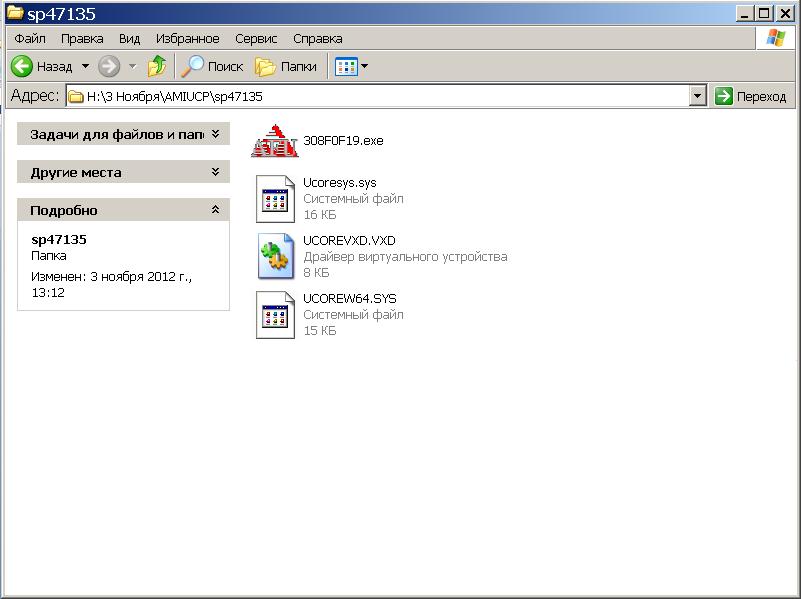
Task: Open the Search (Поиск) panel
Action: pyautogui.click(x=212, y=66)
